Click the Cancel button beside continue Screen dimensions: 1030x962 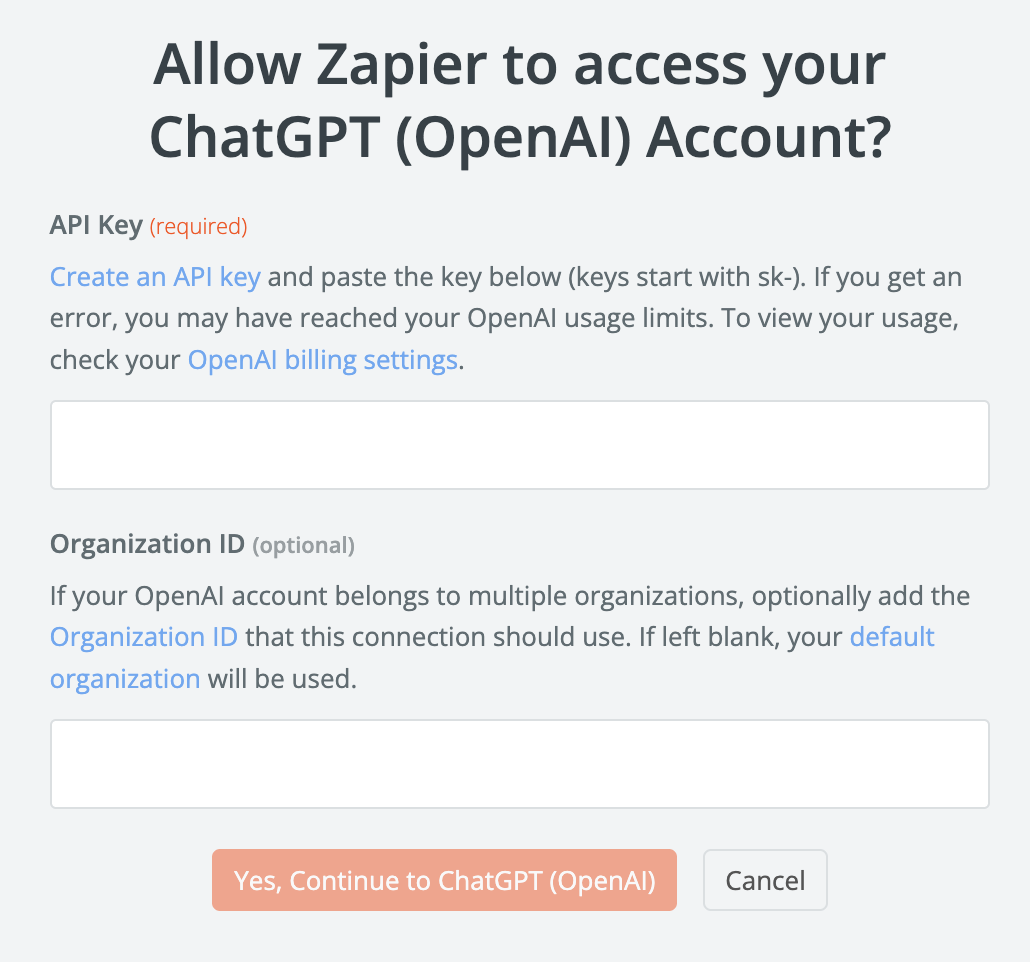764,880
